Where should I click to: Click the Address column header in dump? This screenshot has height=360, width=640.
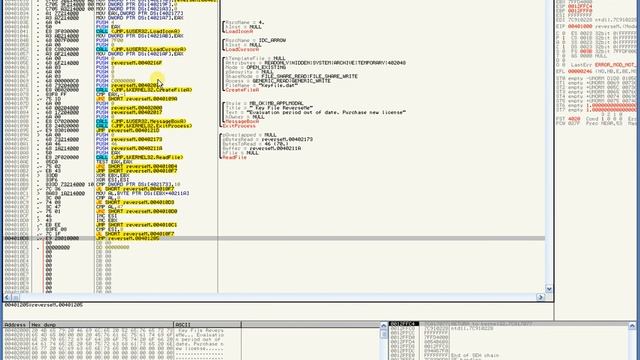tap(16, 325)
